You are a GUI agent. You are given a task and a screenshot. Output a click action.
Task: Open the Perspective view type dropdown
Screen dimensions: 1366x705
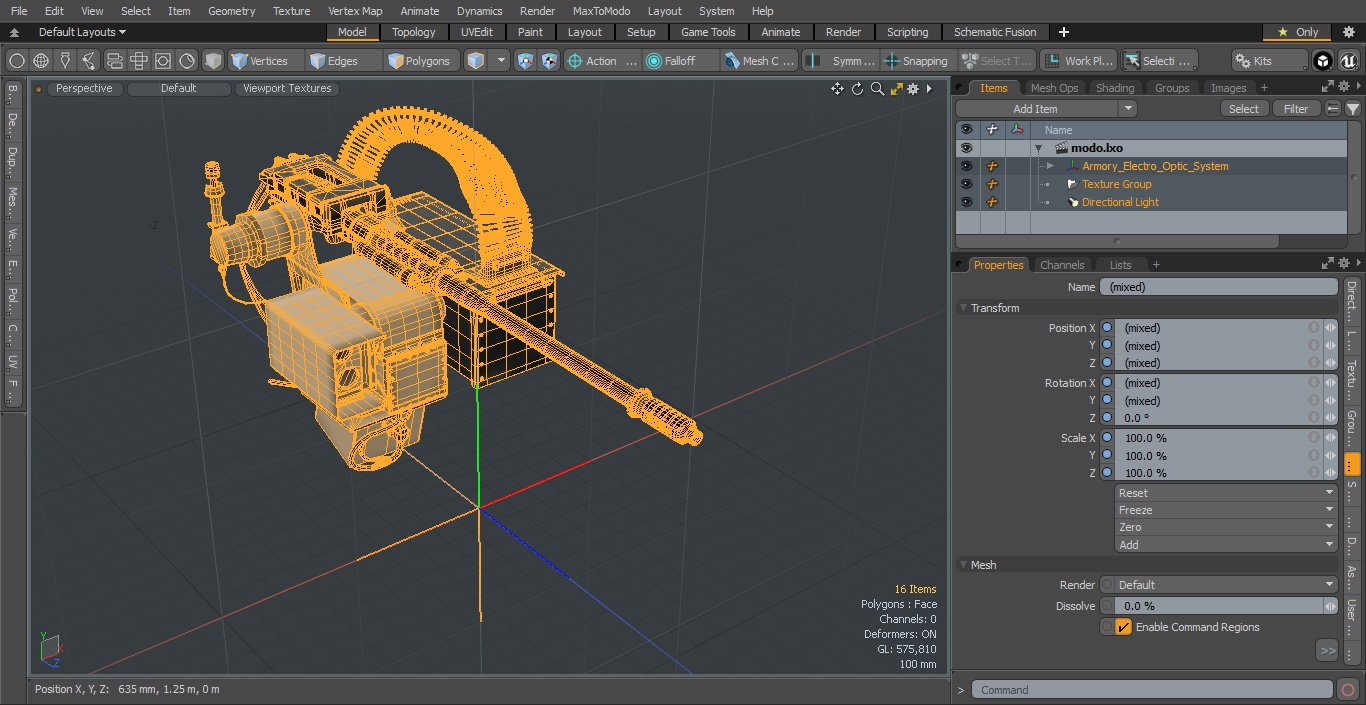[x=84, y=88]
